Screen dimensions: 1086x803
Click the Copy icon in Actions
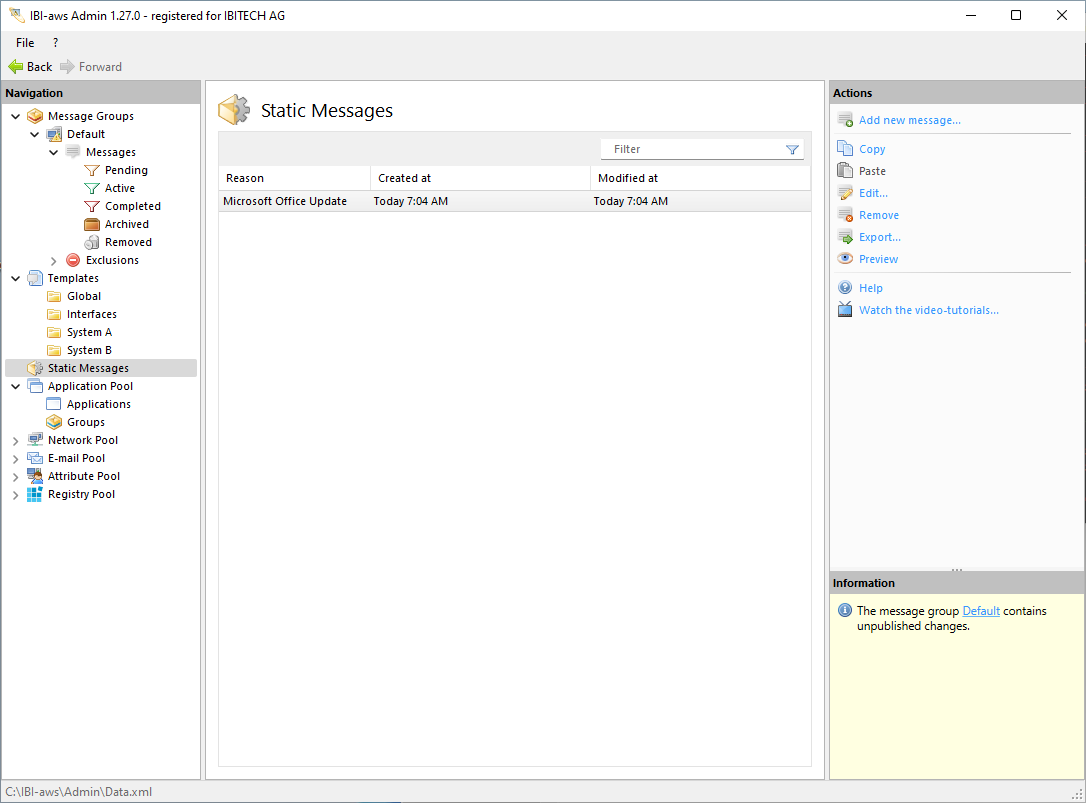(845, 149)
